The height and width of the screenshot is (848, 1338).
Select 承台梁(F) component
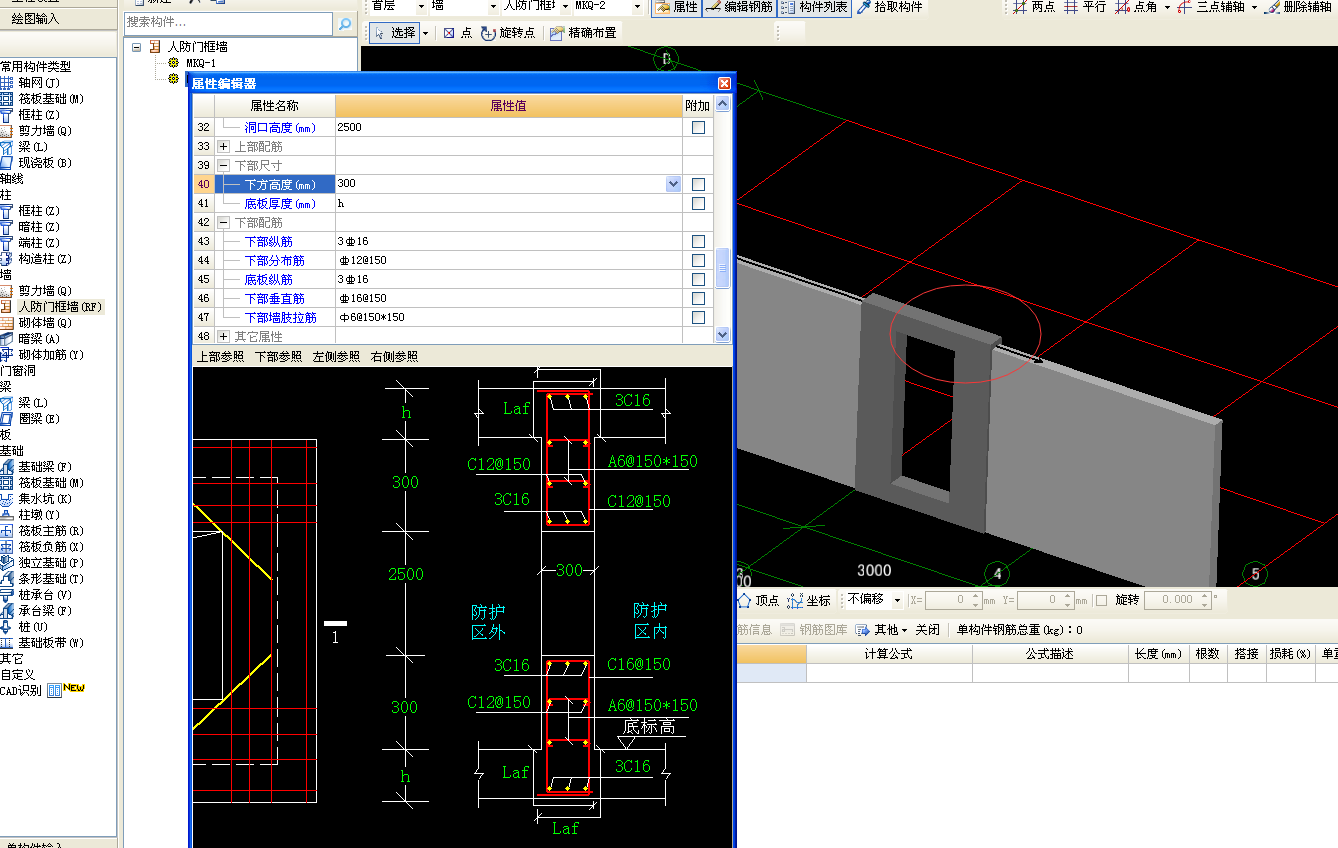pyautogui.click(x=44, y=611)
